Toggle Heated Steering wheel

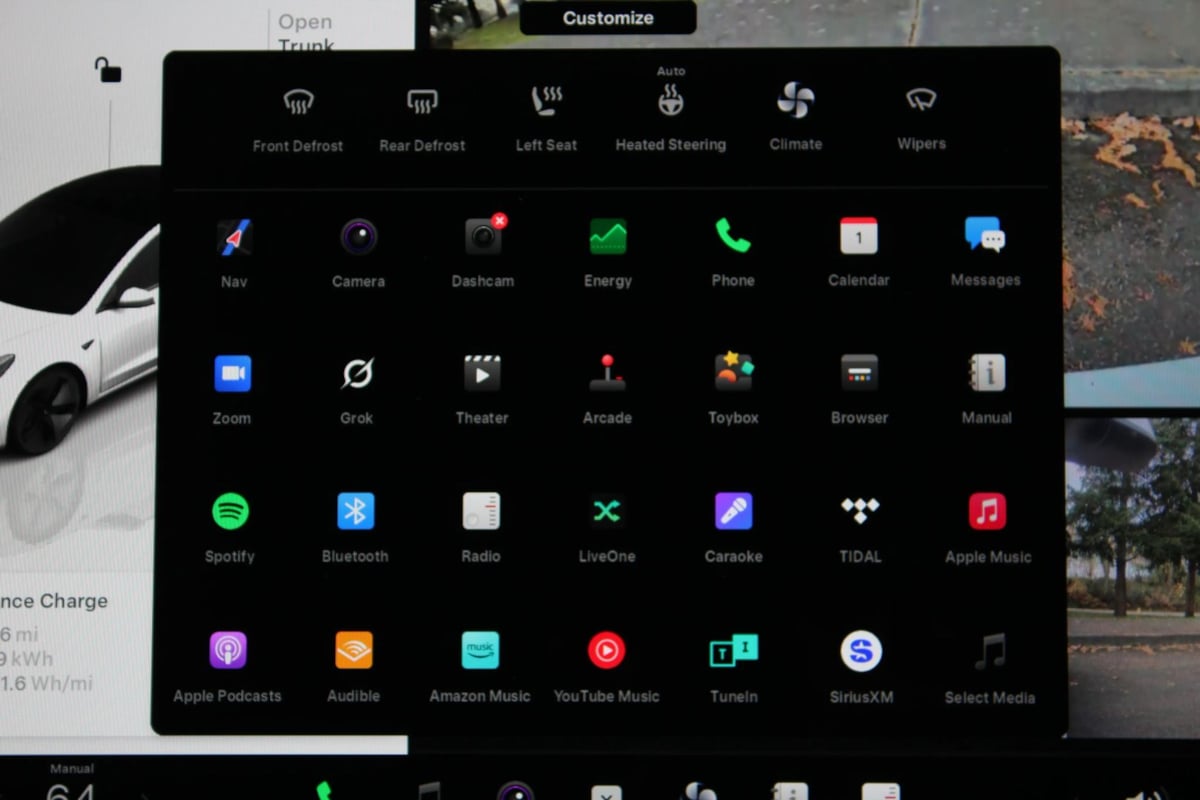point(670,102)
